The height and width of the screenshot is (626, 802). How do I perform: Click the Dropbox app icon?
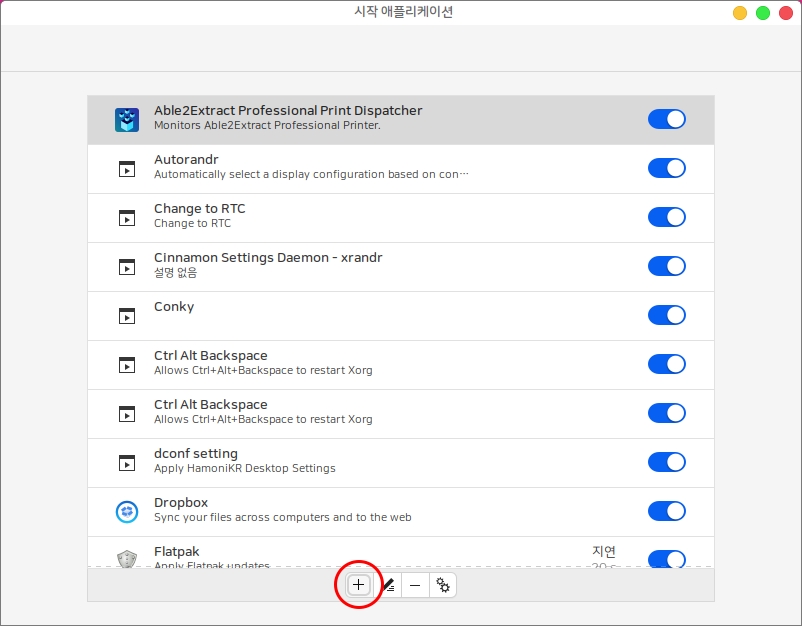[x=127, y=512]
